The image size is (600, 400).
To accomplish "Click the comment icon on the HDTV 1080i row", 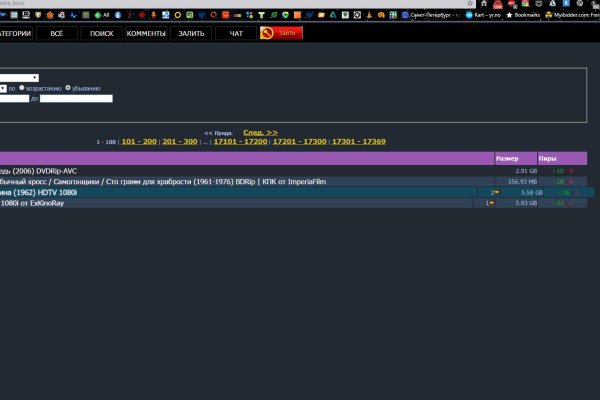I will coord(494,192).
